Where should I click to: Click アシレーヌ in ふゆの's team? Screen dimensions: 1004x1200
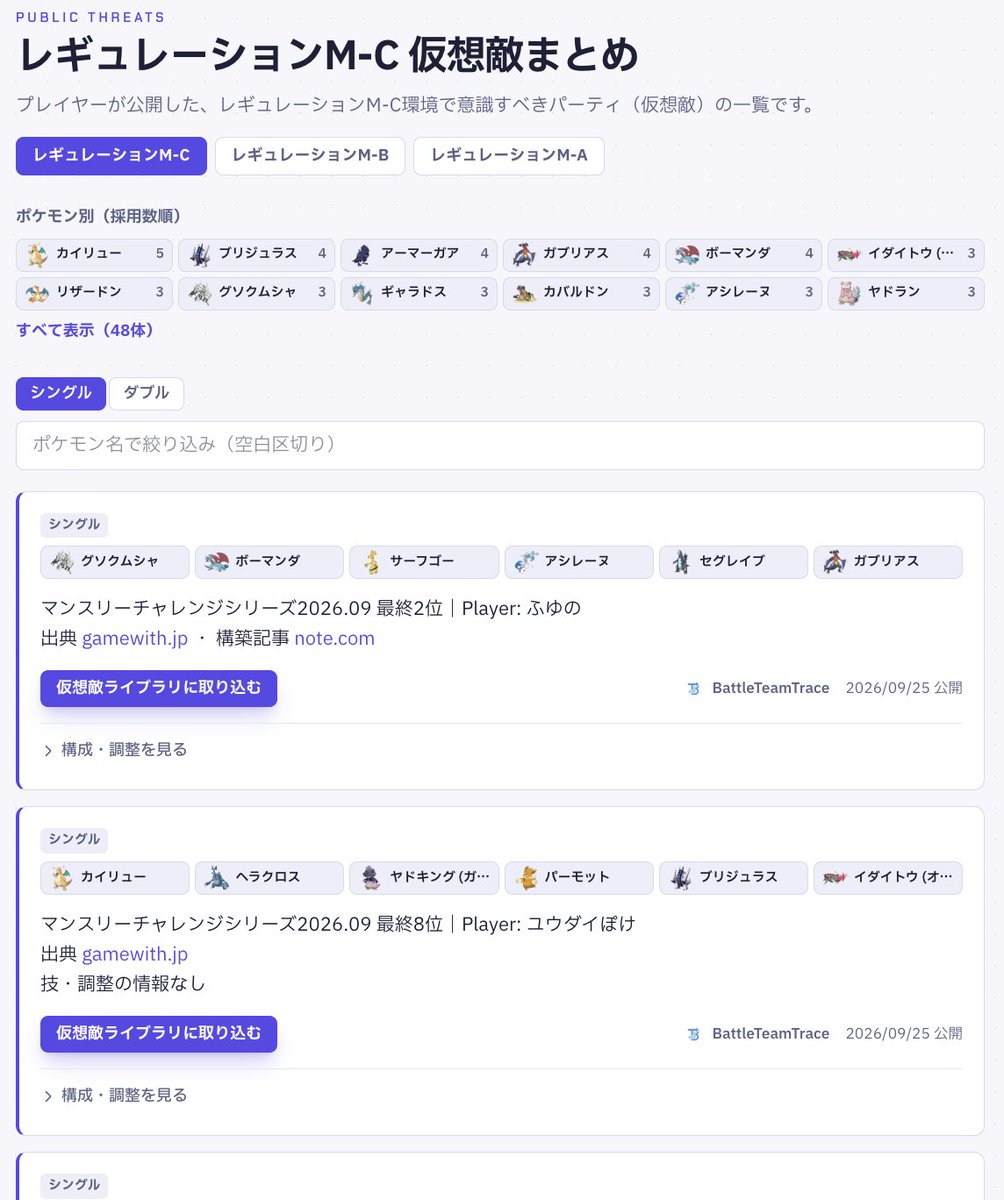pyautogui.click(x=579, y=562)
